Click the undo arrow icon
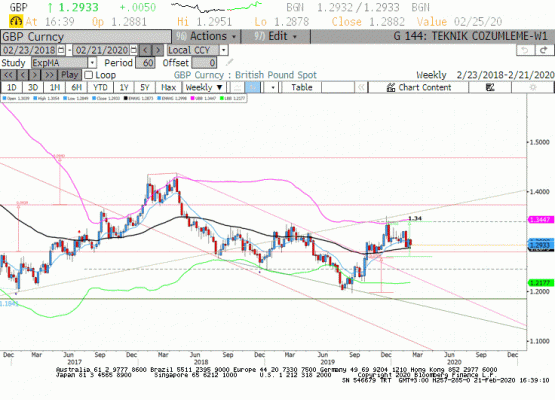This screenshot has height=400, width=555. click(525, 50)
